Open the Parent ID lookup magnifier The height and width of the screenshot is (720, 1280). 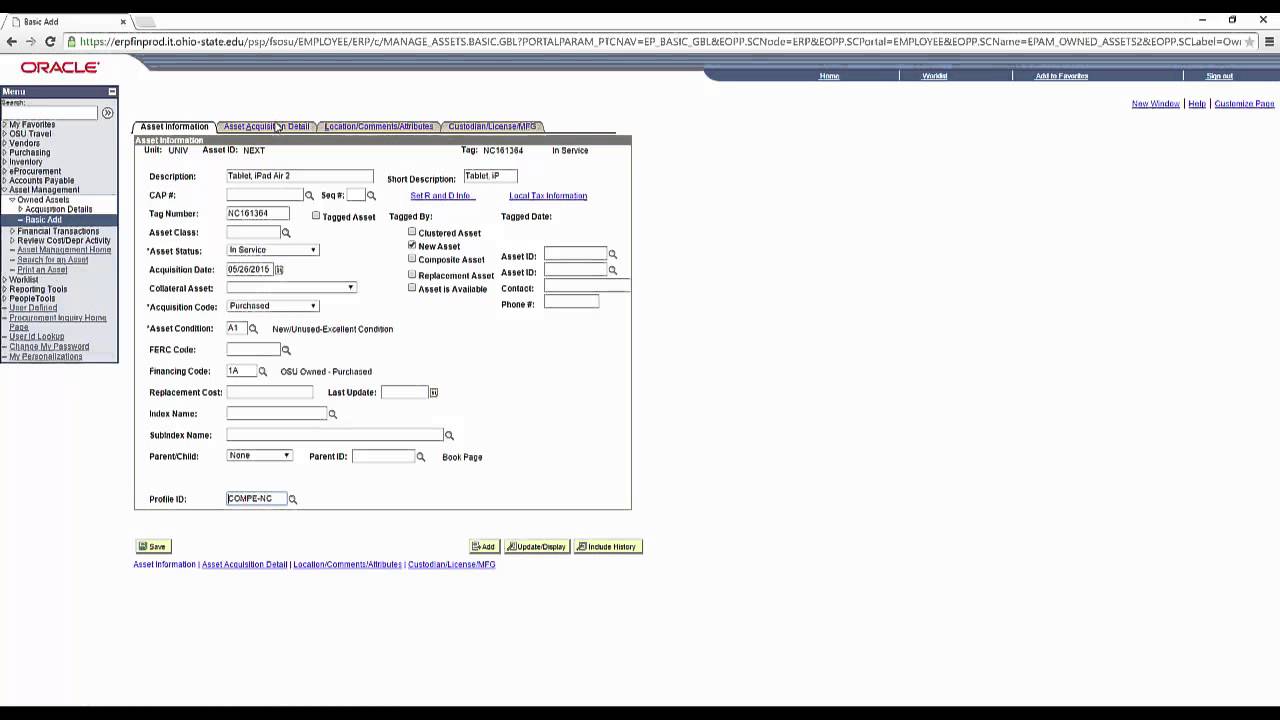(x=421, y=457)
